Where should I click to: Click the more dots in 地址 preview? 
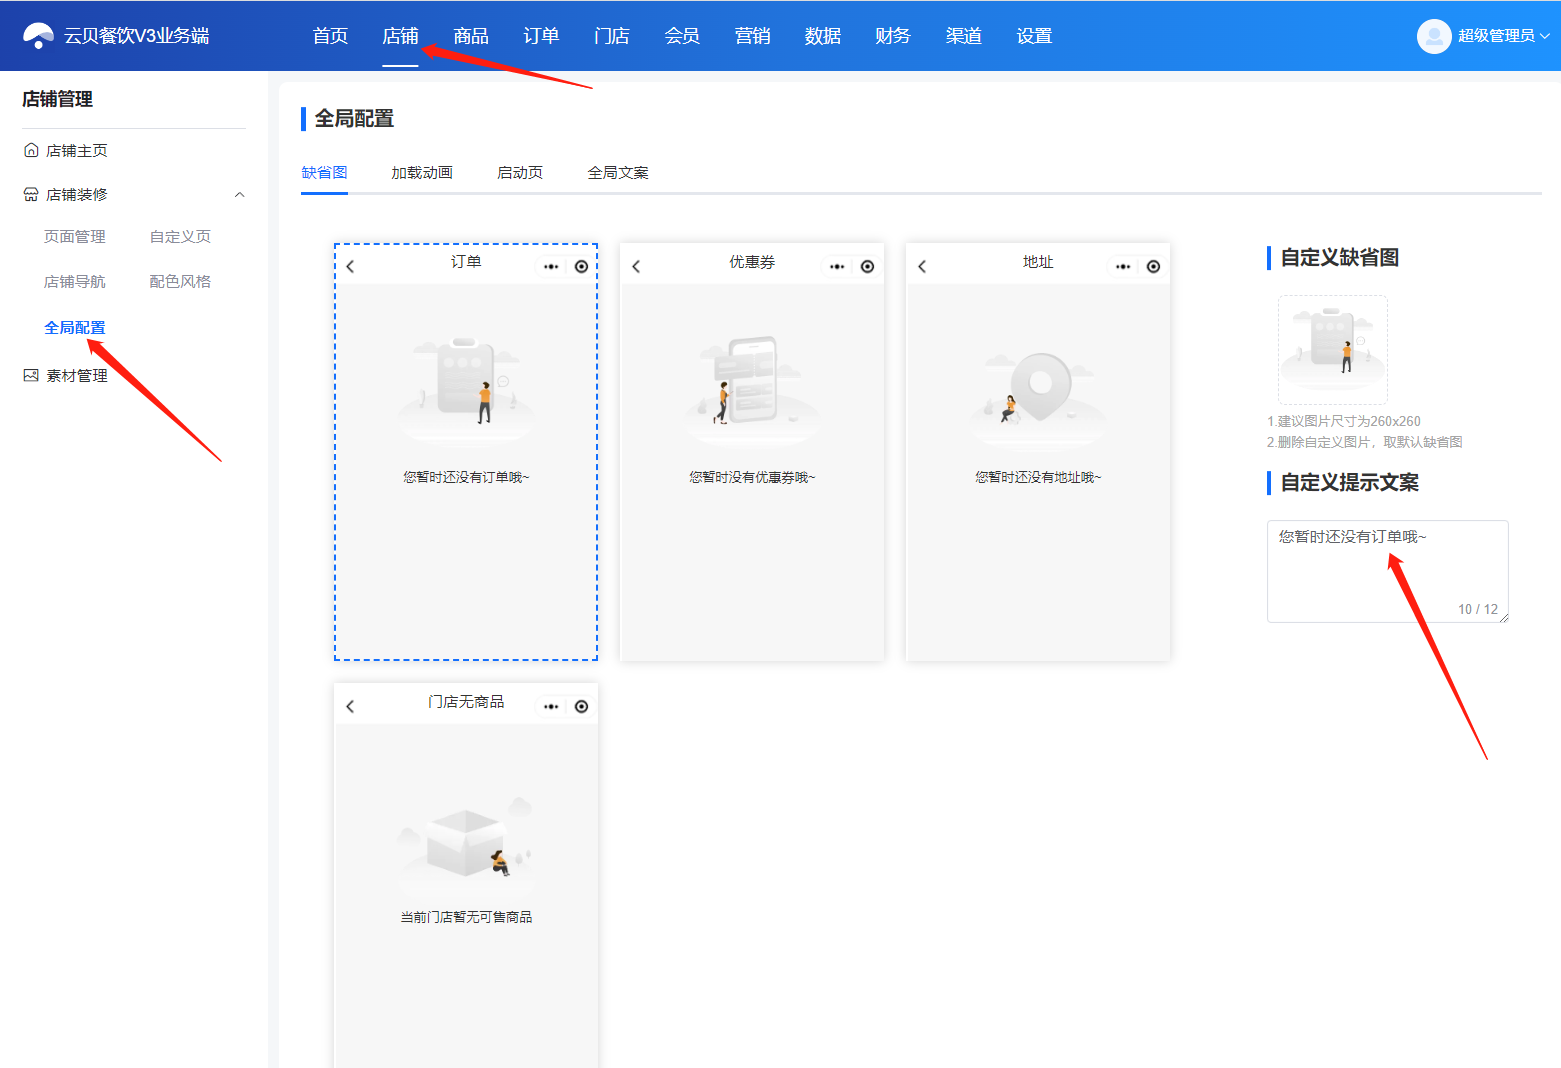click(1123, 266)
